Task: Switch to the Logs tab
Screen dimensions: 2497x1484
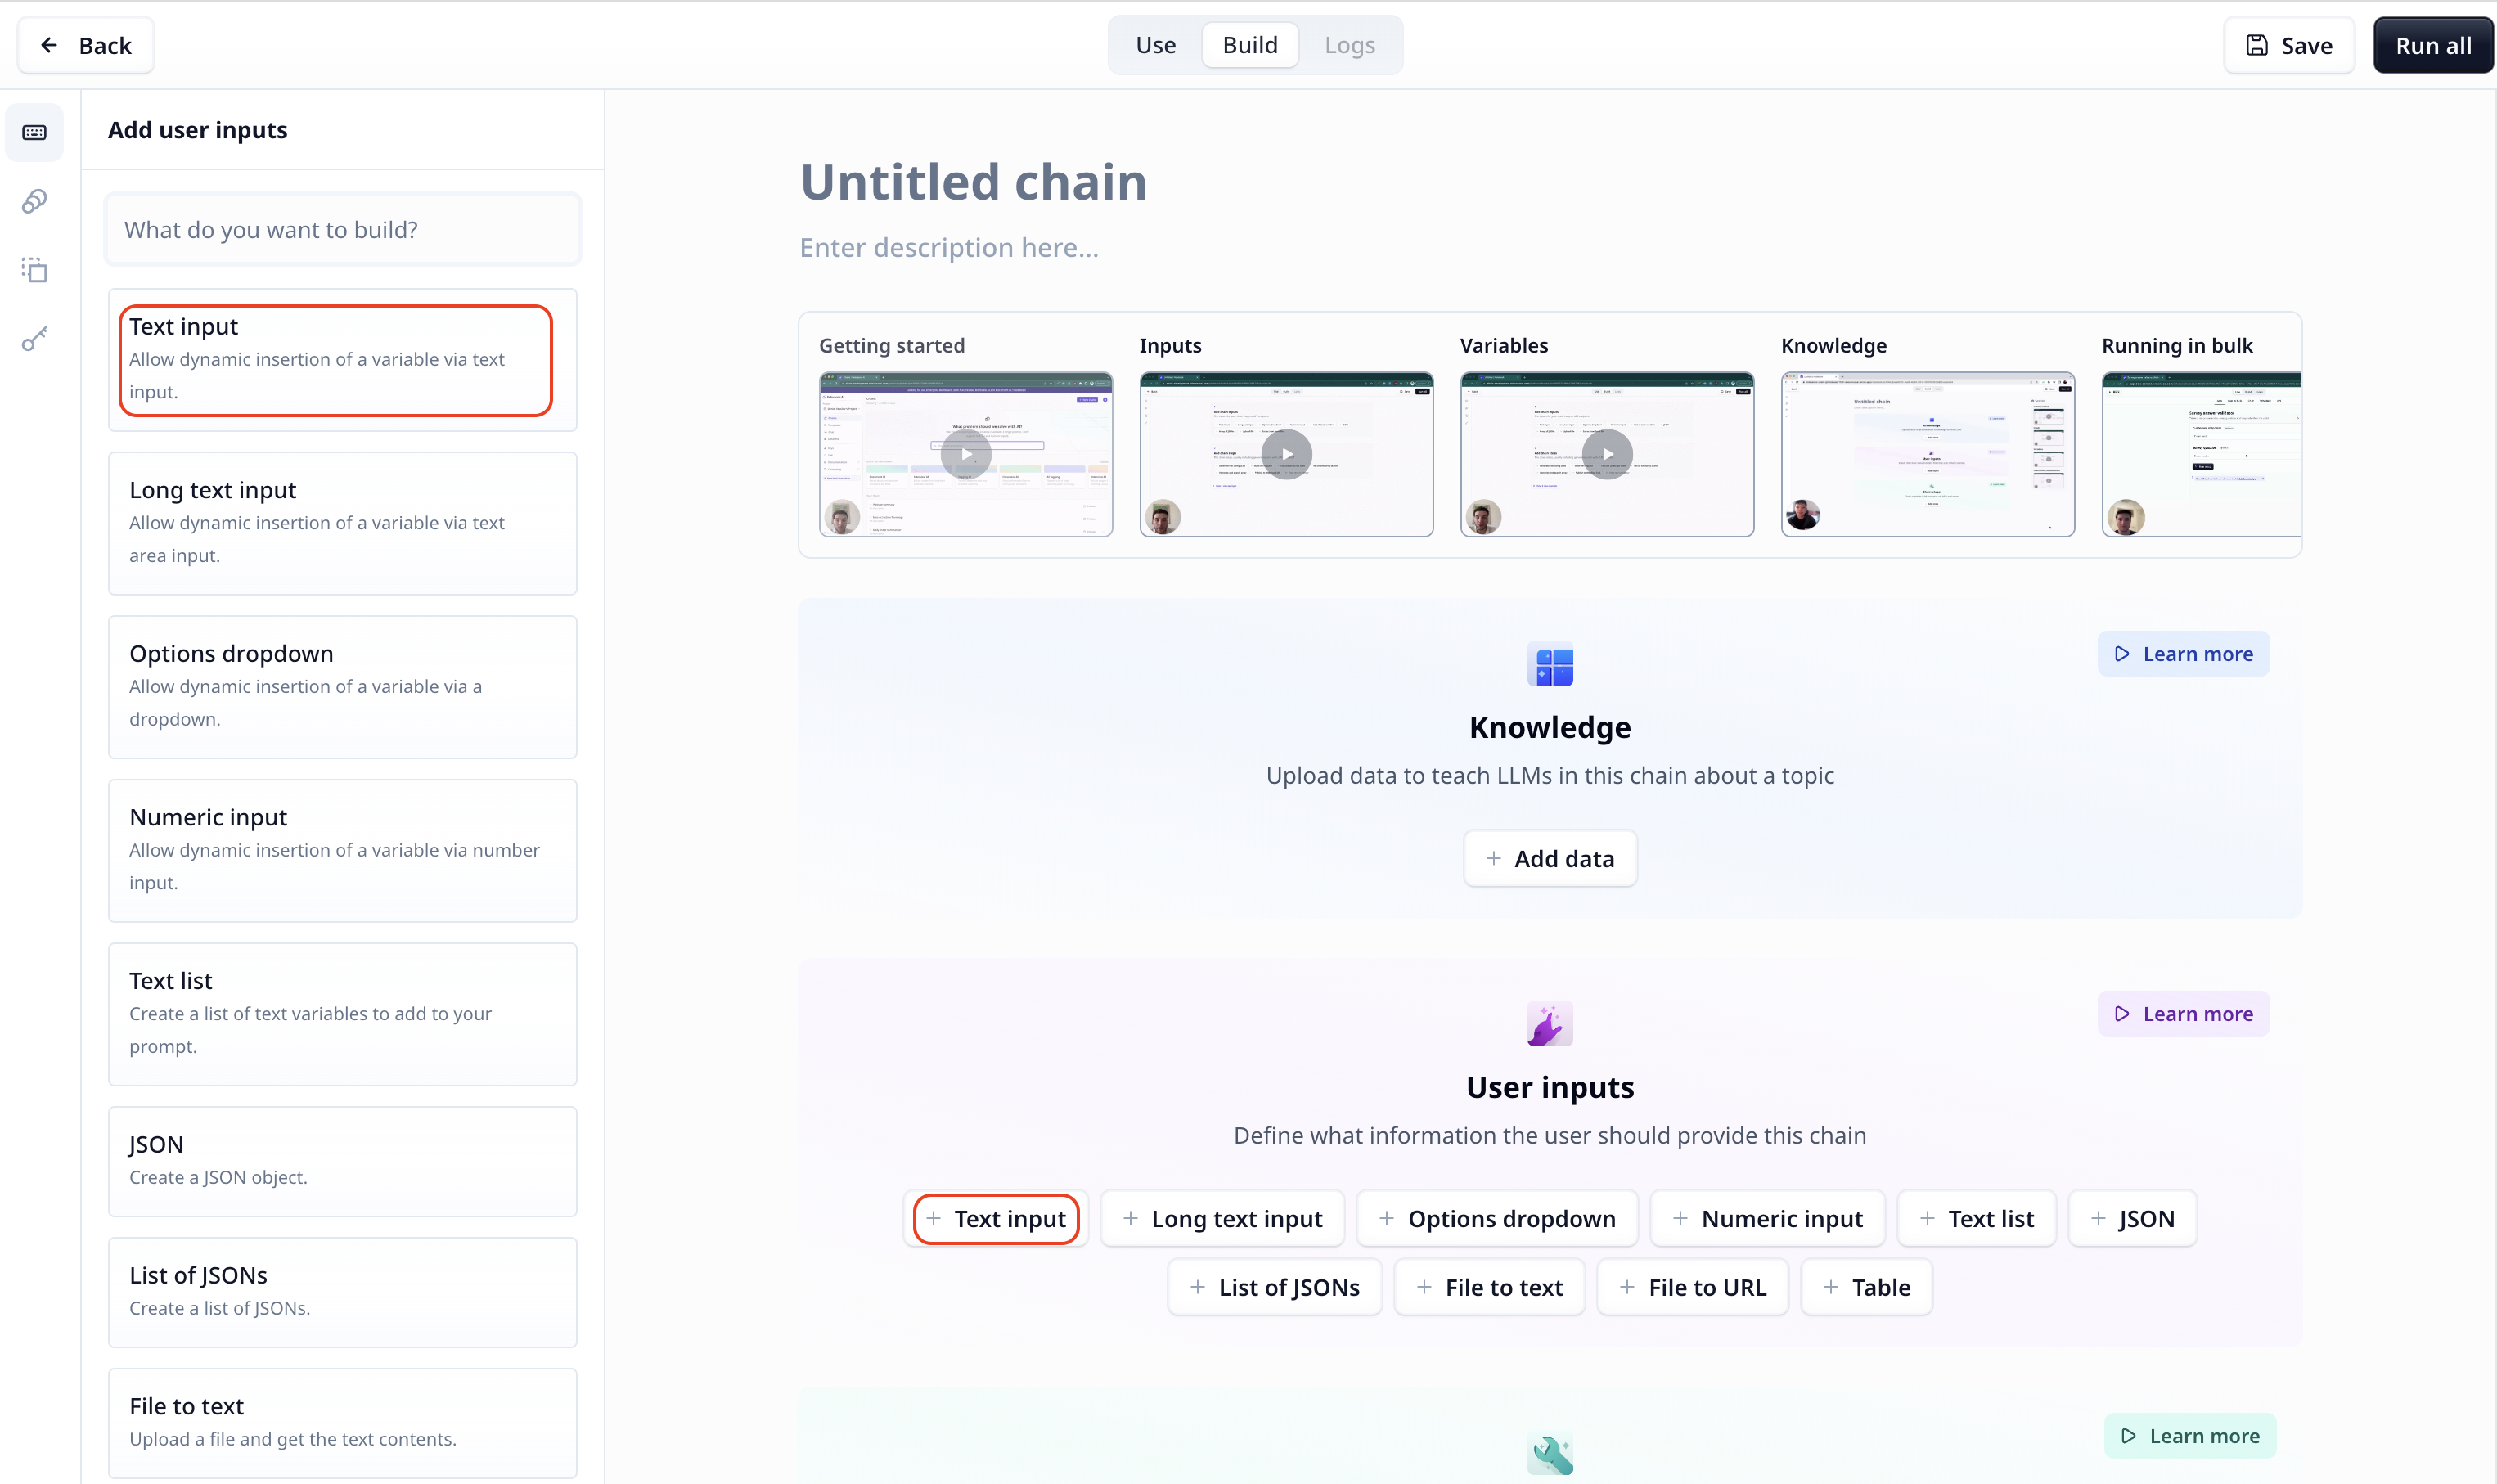Action: coord(1349,45)
